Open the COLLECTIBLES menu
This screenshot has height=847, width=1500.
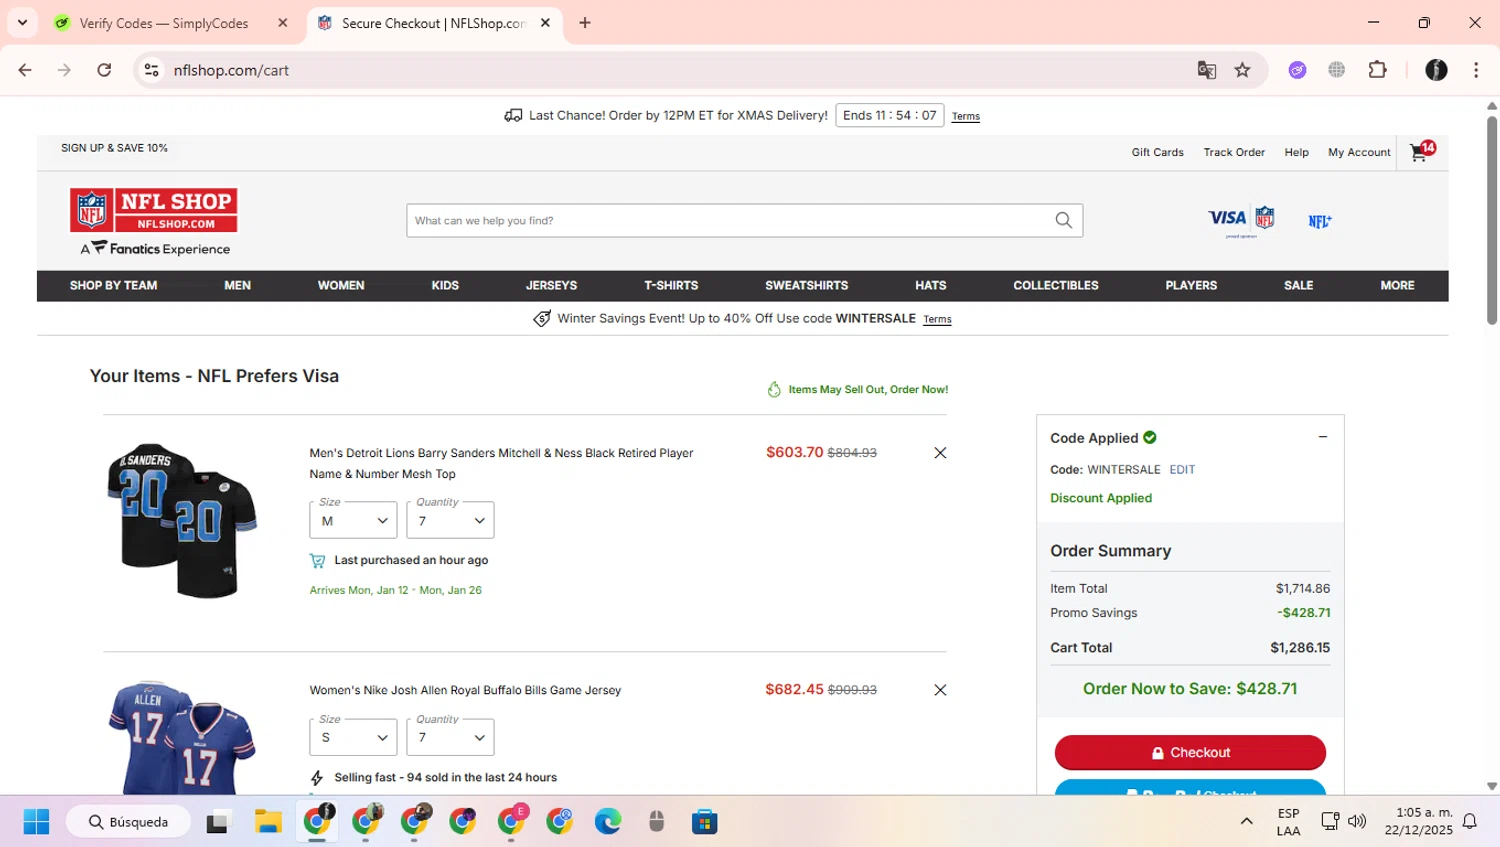pos(1055,286)
